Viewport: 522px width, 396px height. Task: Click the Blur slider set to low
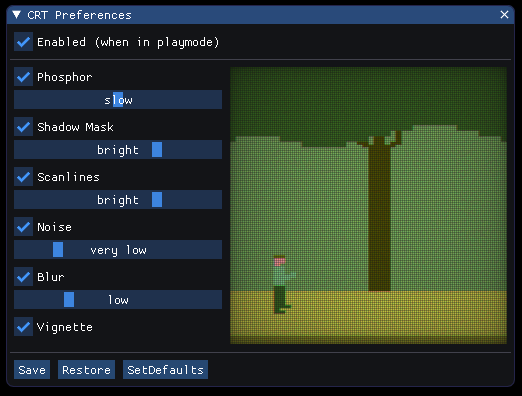[x=118, y=300]
